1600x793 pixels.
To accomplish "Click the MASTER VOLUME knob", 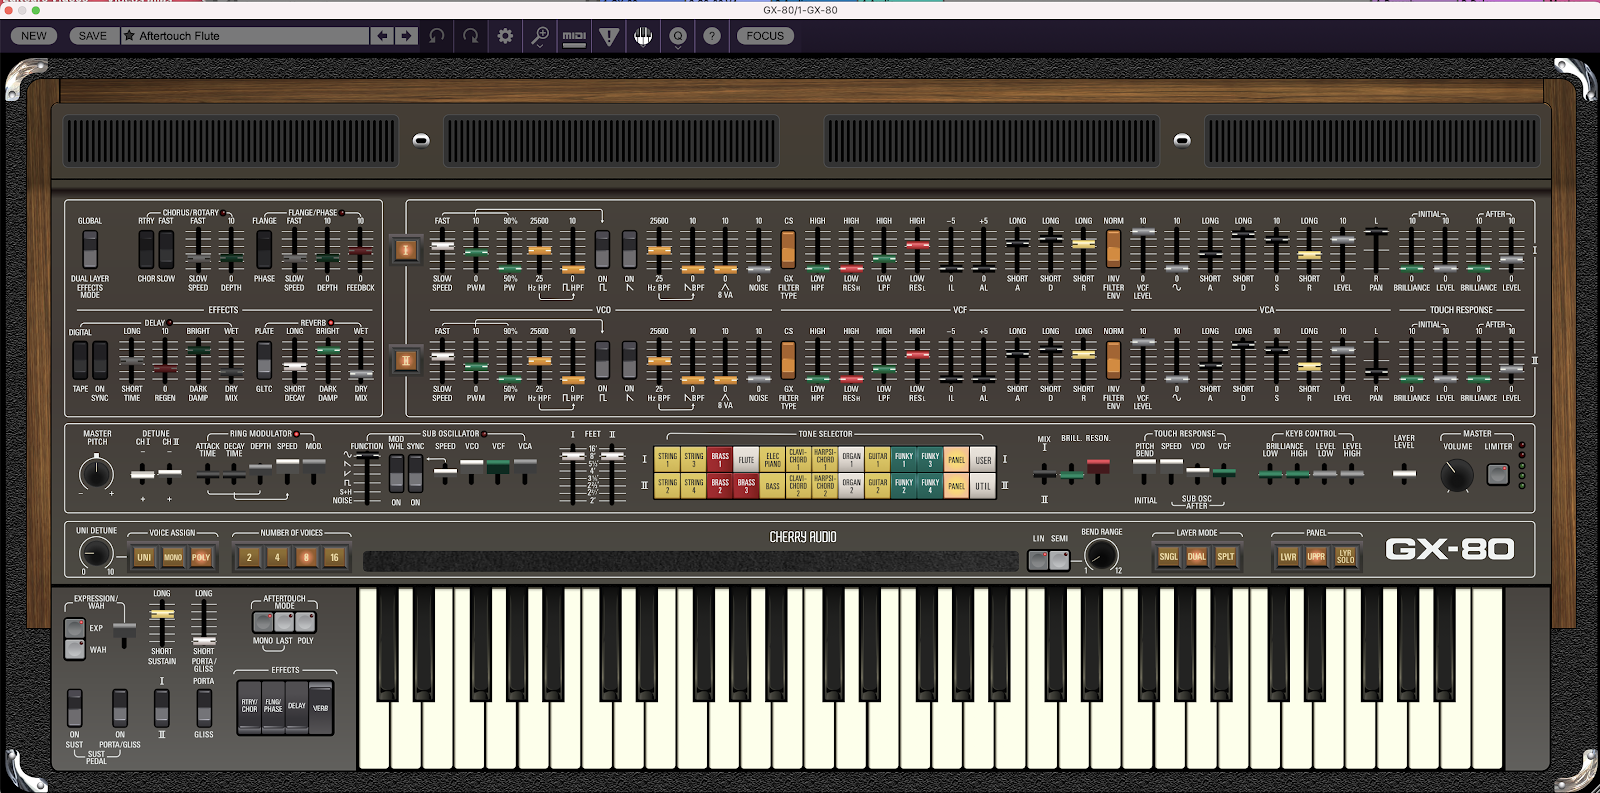I will [1456, 475].
